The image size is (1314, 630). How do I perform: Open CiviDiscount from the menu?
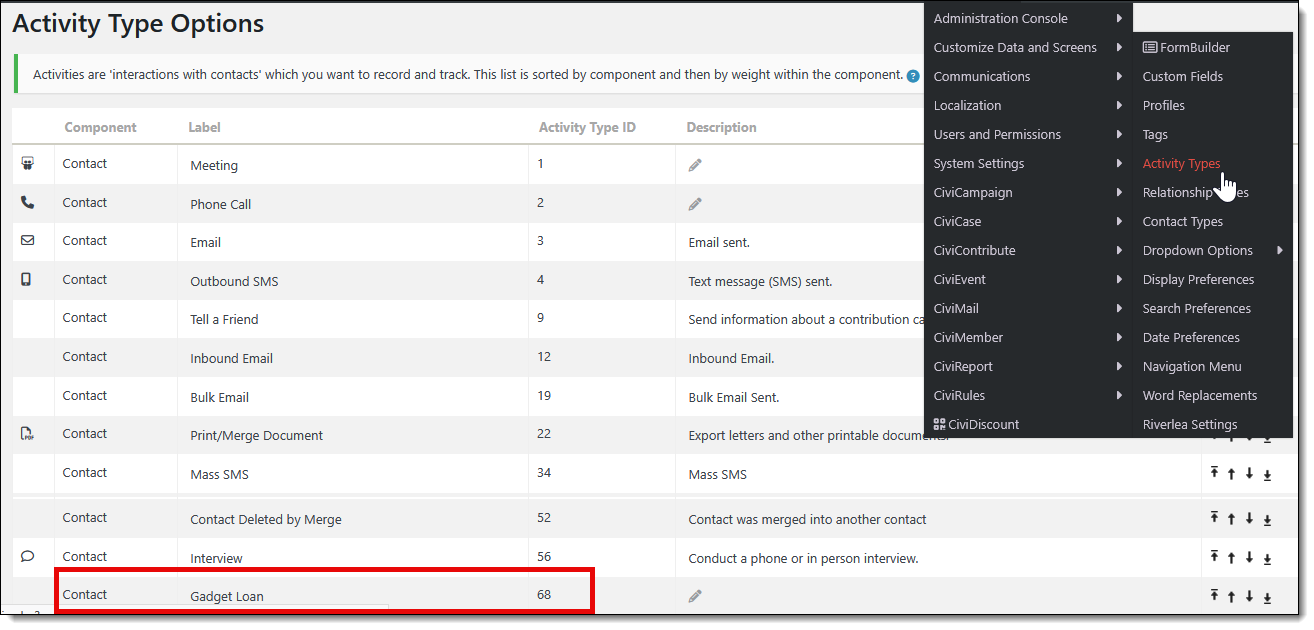pos(976,424)
